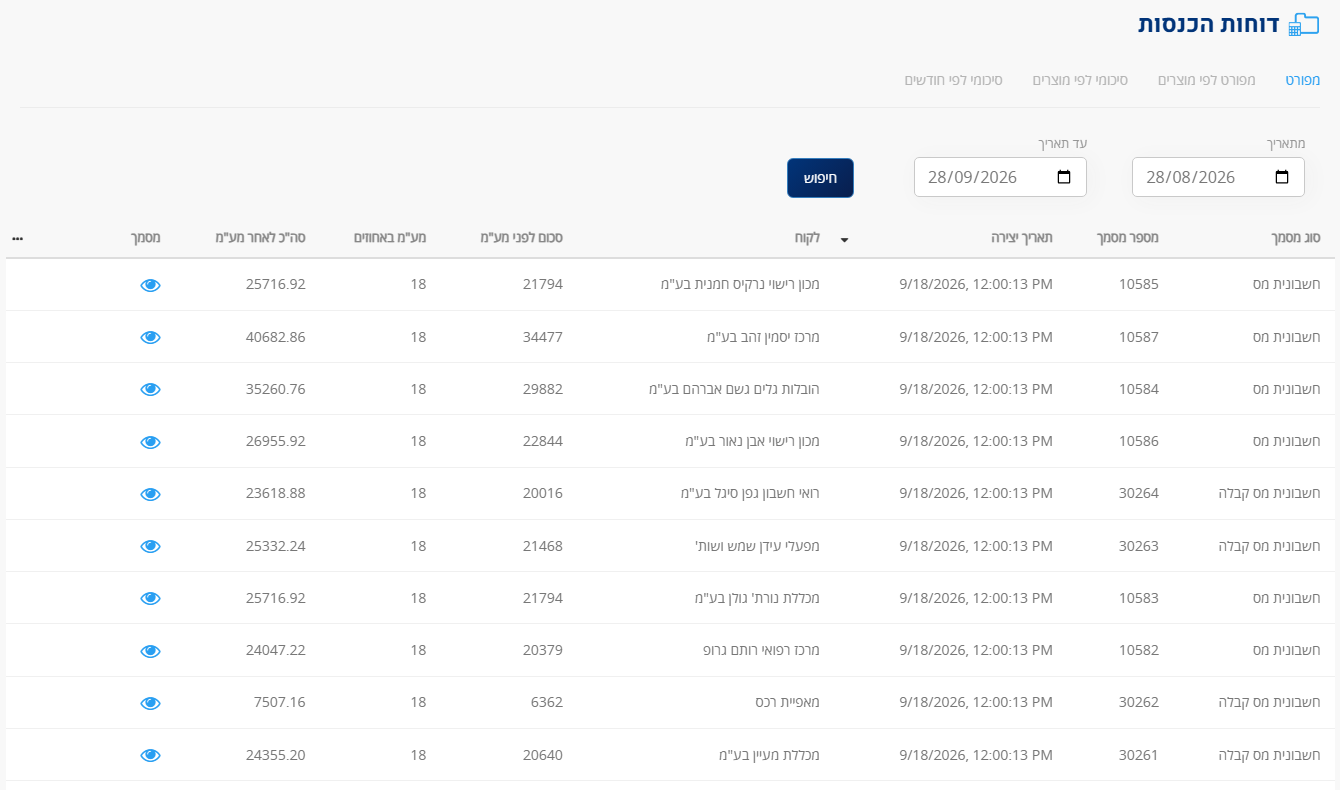Image resolution: width=1340 pixels, height=790 pixels.
Task: Sort by מספר מסמך column header
Action: [1128, 238]
